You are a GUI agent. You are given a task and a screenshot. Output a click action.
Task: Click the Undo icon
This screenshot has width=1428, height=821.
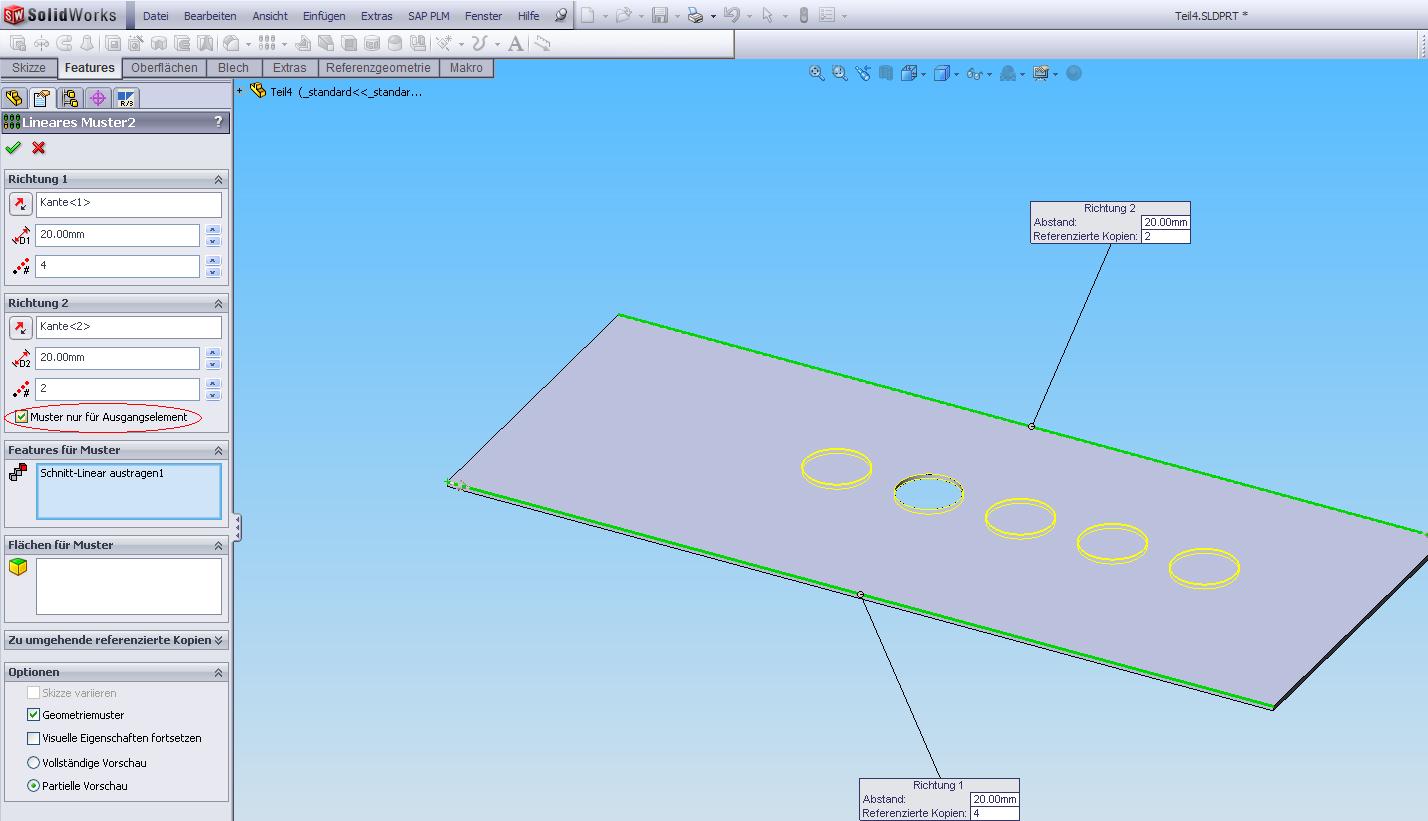click(x=731, y=15)
